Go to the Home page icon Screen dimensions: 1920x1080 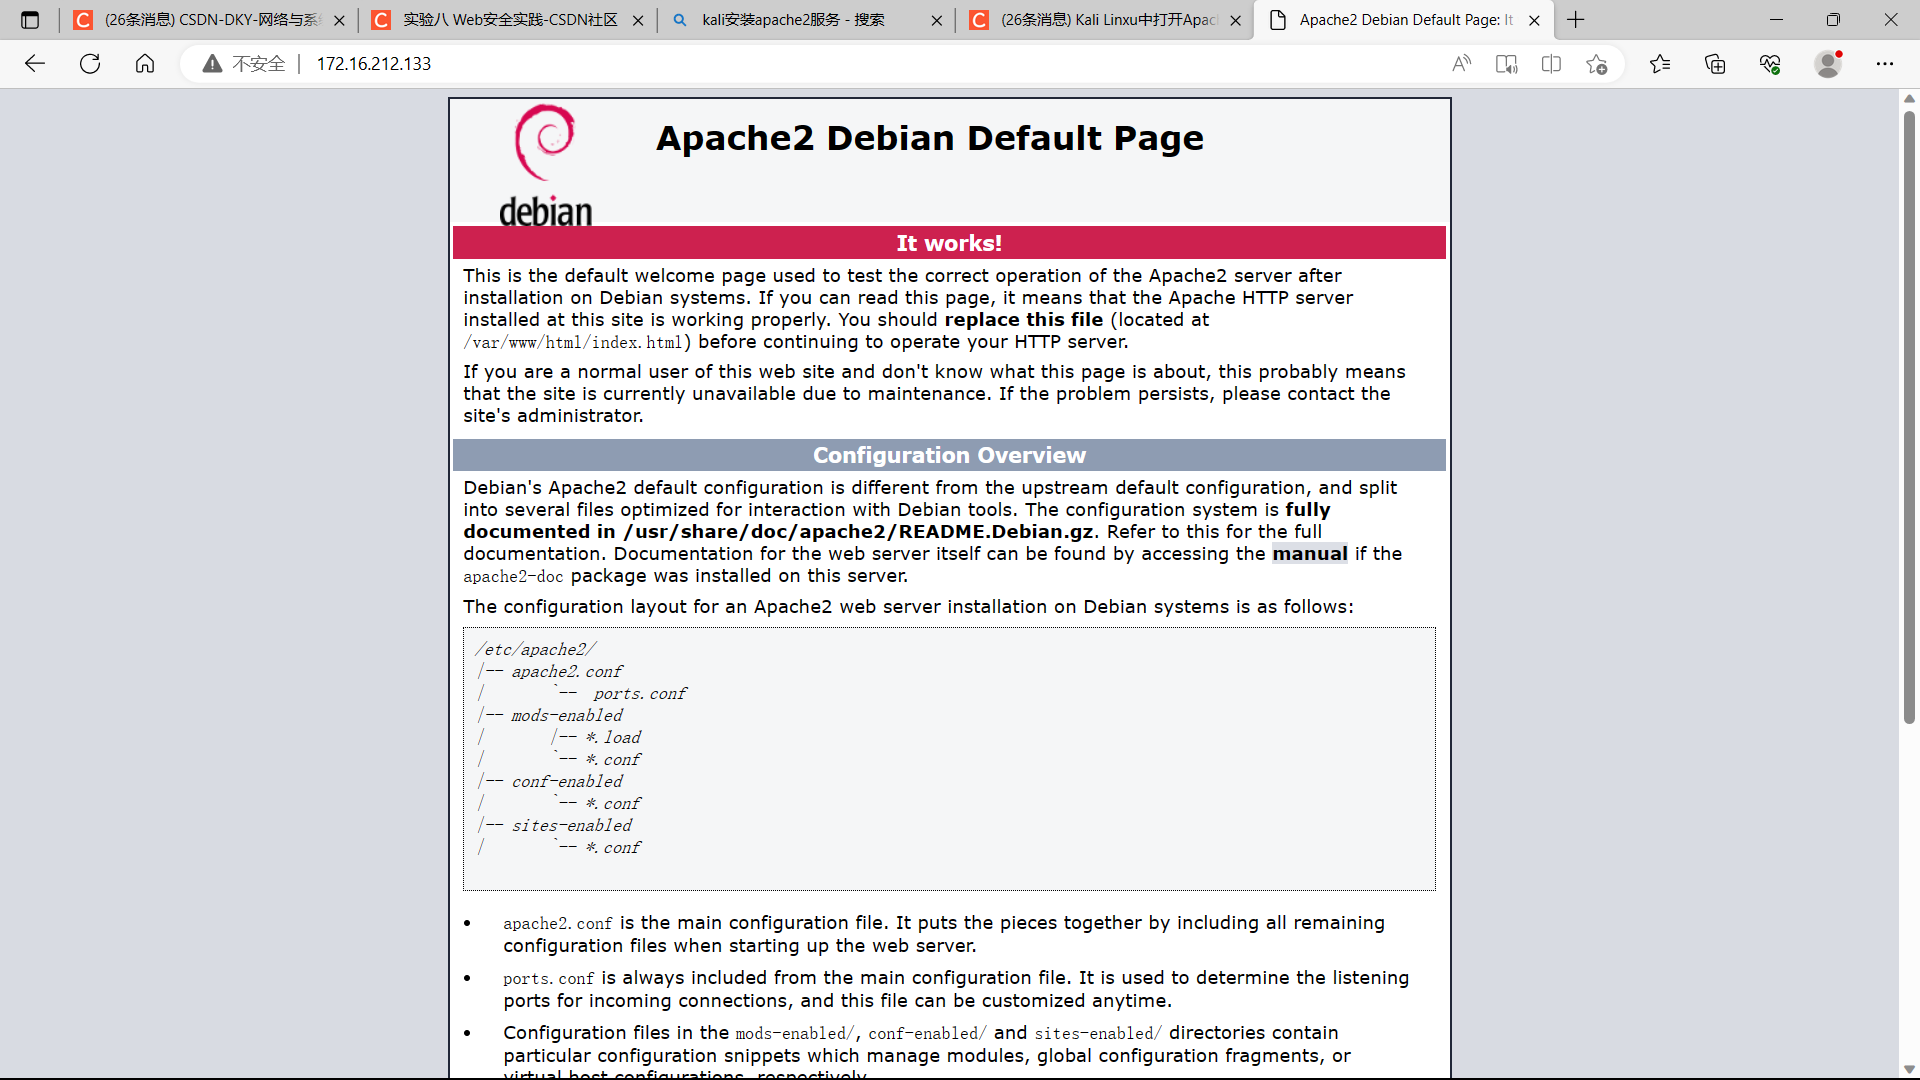click(x=145, y=64)
